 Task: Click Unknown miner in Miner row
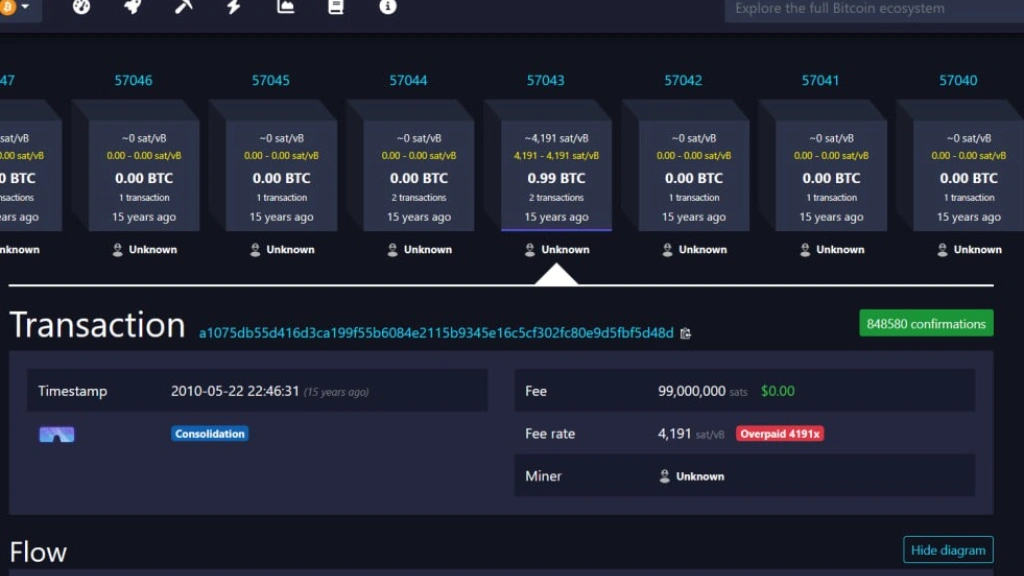click(700, 477)
